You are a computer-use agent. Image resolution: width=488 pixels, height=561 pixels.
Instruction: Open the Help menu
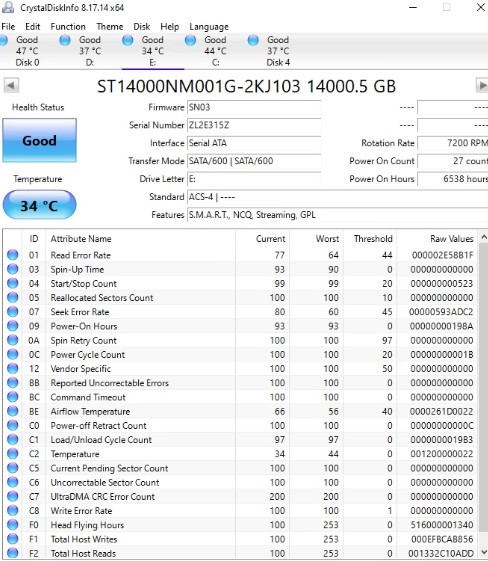[170, 26]
